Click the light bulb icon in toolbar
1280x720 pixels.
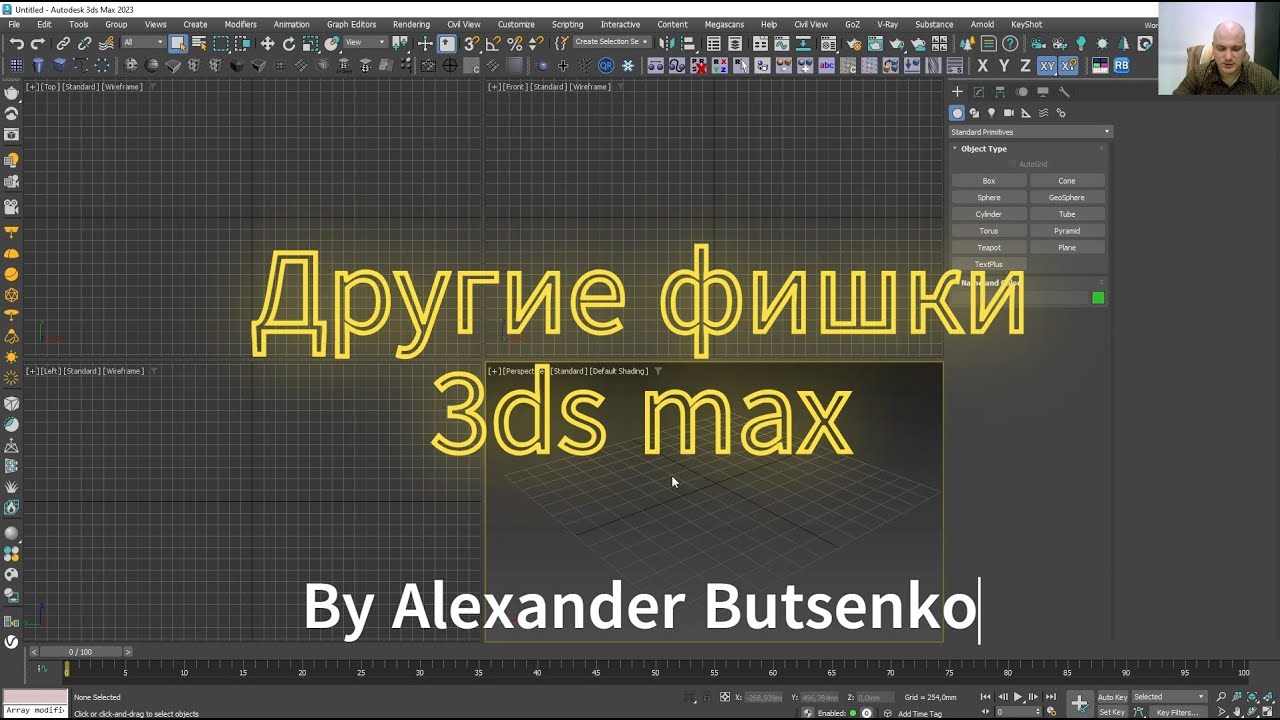1081,44
